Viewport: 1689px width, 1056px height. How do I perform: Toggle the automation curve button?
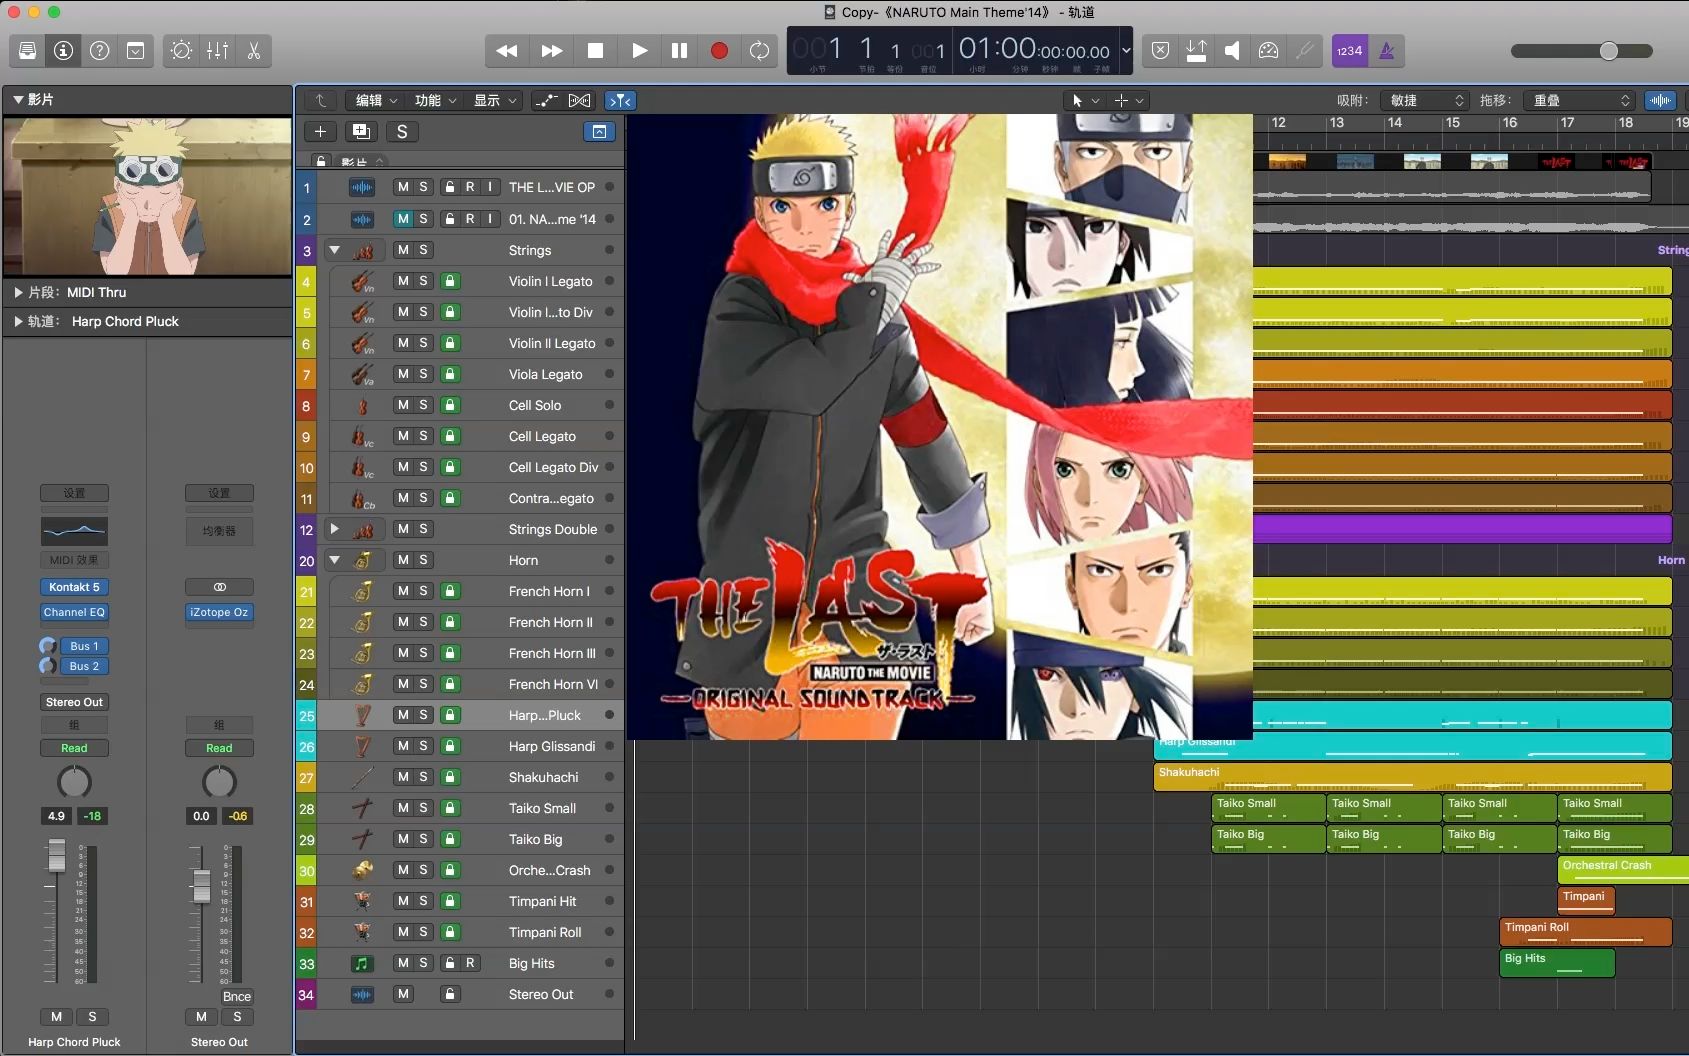pyautogui.click(x=546, y=100)
